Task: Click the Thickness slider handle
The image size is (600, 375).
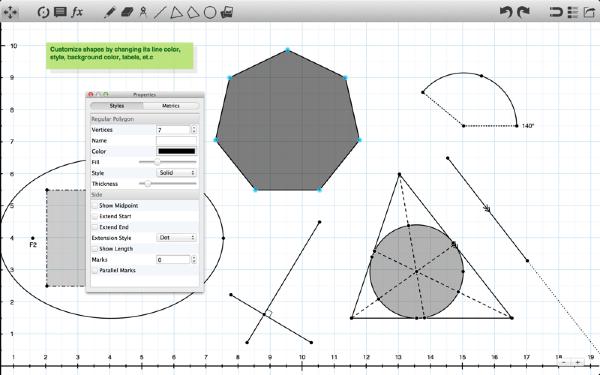Action: (x=147, y=184)
